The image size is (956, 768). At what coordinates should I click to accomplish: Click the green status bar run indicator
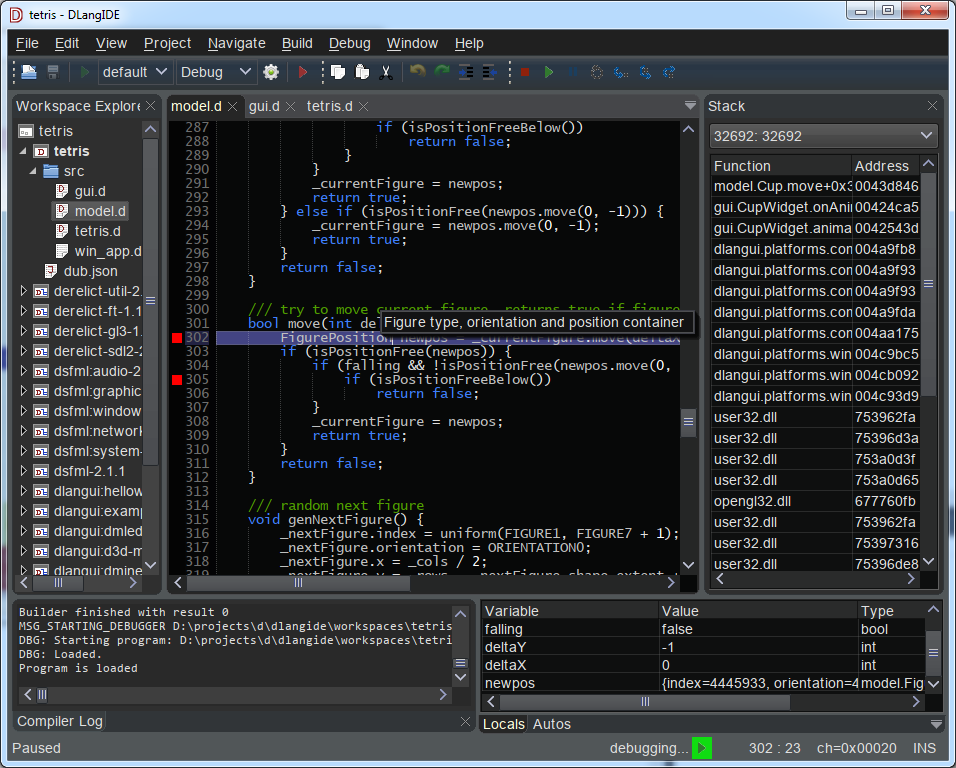702,748
